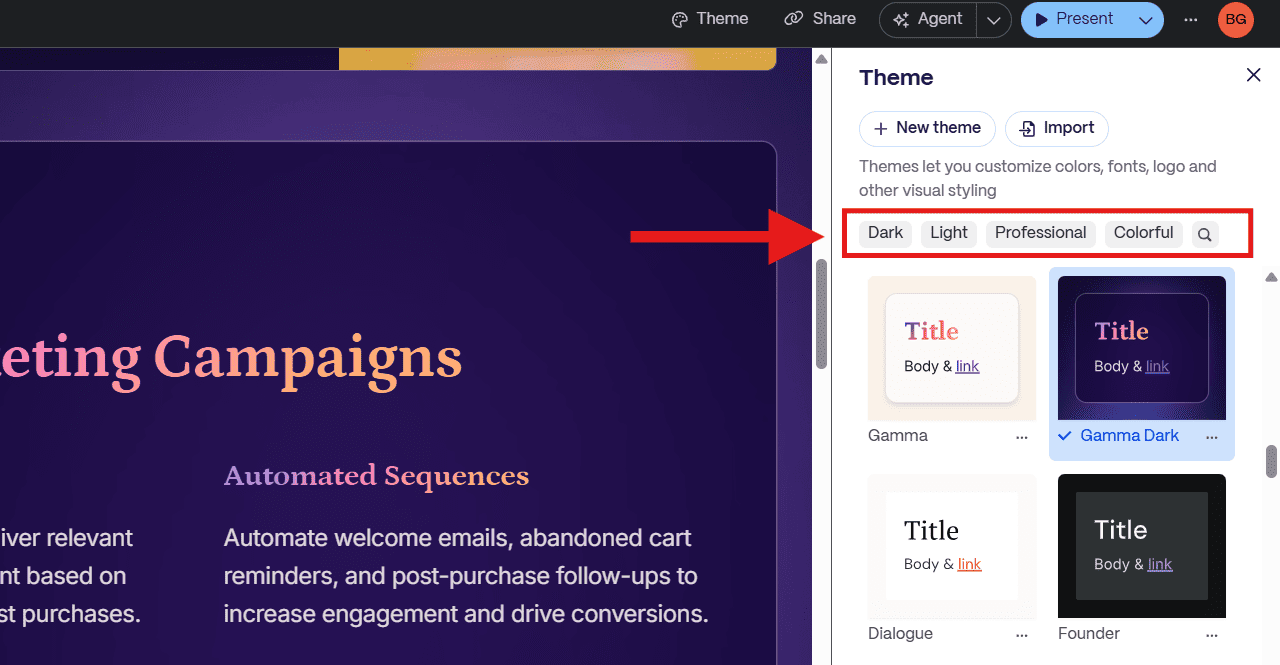The height and width of the screenshot is (665, 1280).
Task: Create a New theme
Action: (927, 128)
